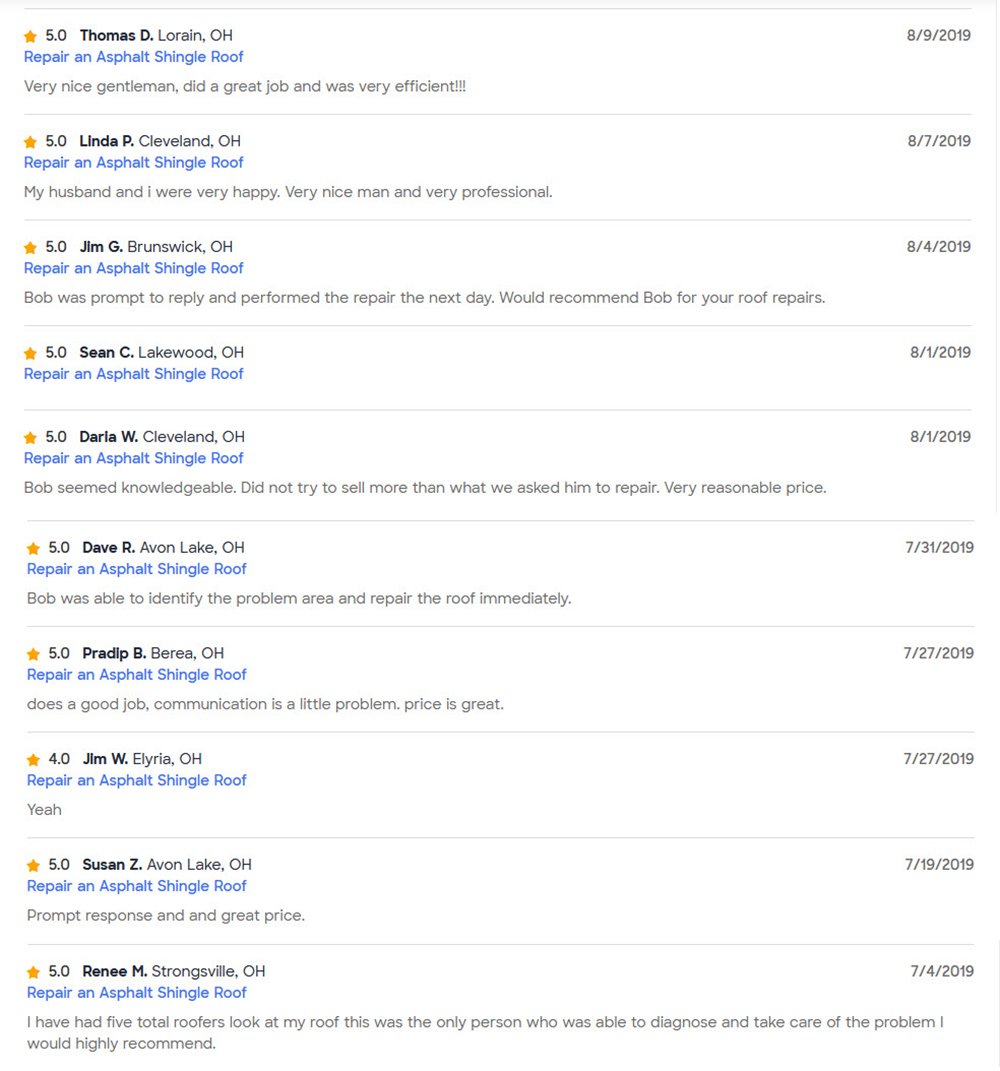
Task: Click the star icon beside Sean C.
Action: (30, 353)
